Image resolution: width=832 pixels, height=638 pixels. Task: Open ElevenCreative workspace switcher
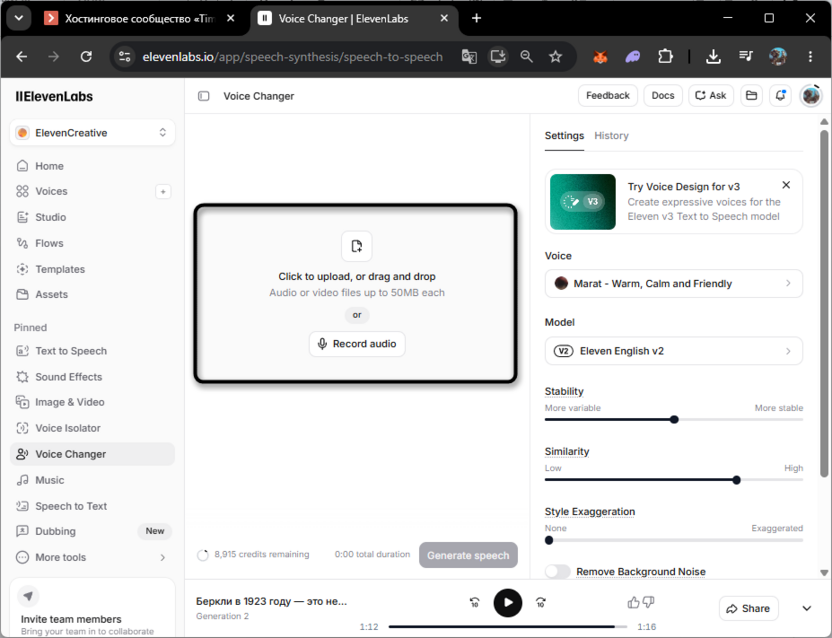tap(92, 133)
